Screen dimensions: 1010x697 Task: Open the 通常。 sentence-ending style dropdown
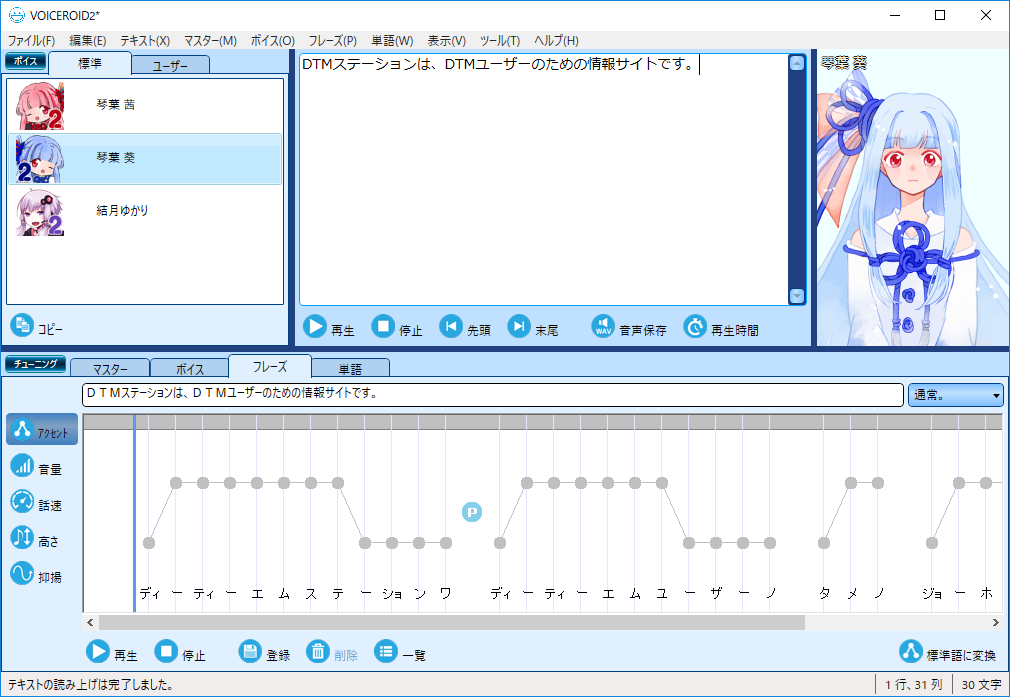pyautogui.click(x=956, y=395)
